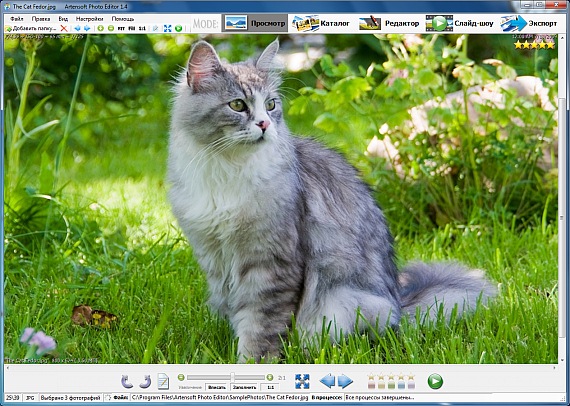Start slideshow with the large green play button
The image size is (570, 406).
(435, 381)
